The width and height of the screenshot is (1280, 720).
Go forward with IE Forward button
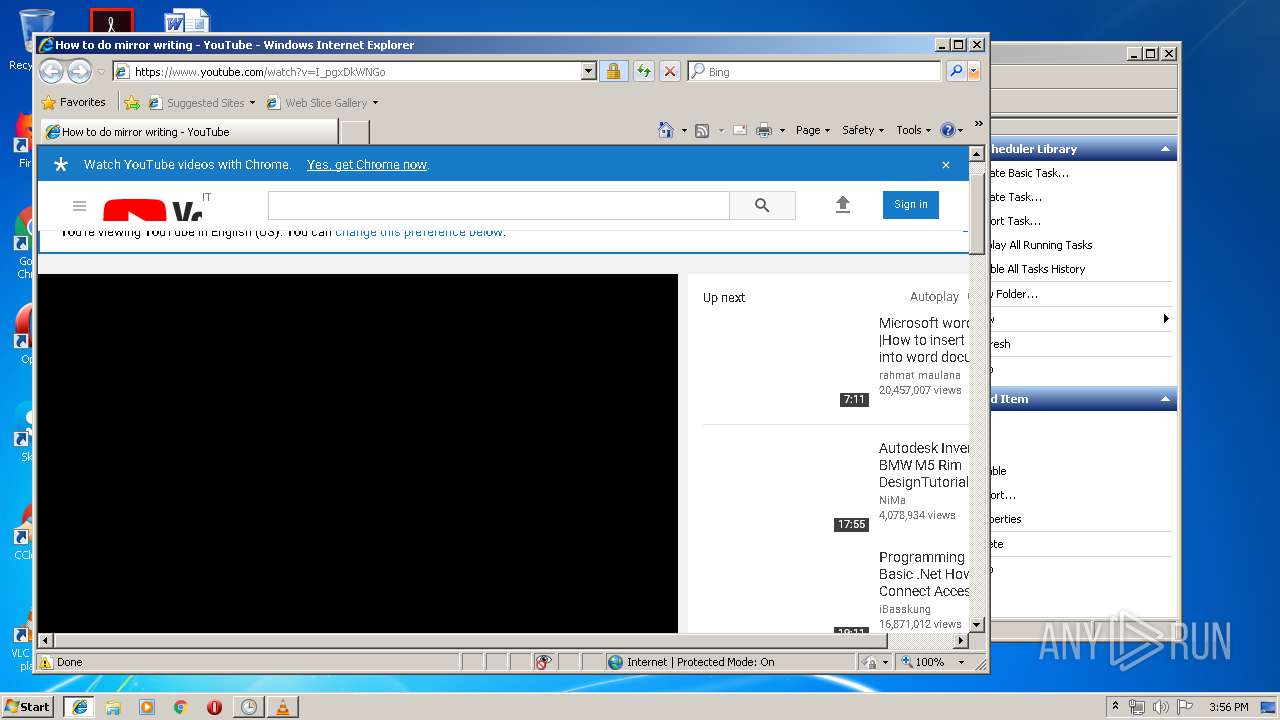click(79, 71)
